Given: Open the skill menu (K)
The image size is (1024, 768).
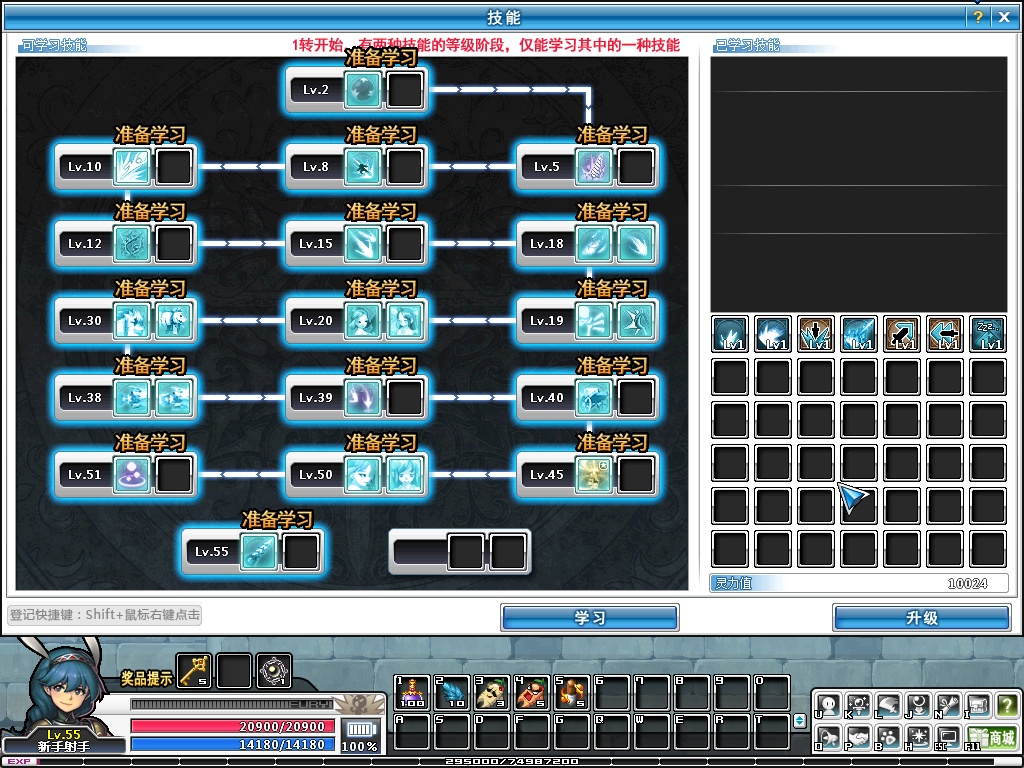Looking at the screenshot, I should pos(858,705).
